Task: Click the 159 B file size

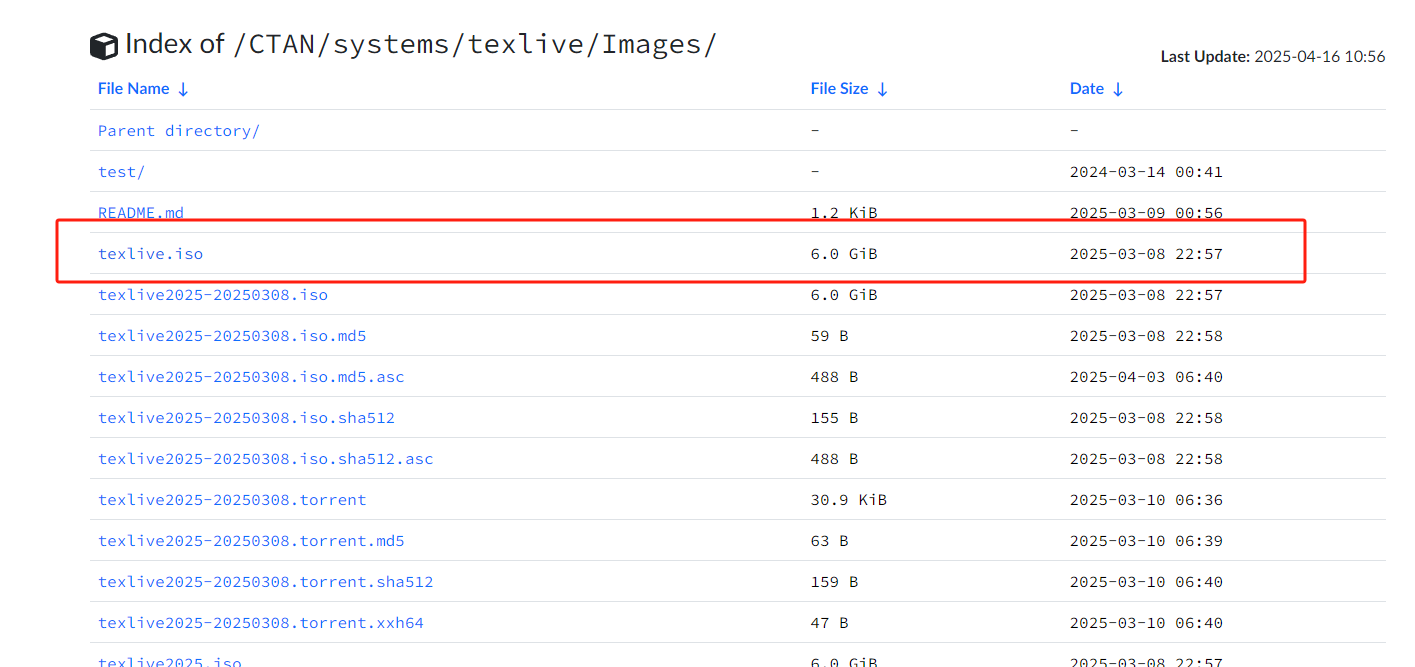Action: click(x=834, y=582)
